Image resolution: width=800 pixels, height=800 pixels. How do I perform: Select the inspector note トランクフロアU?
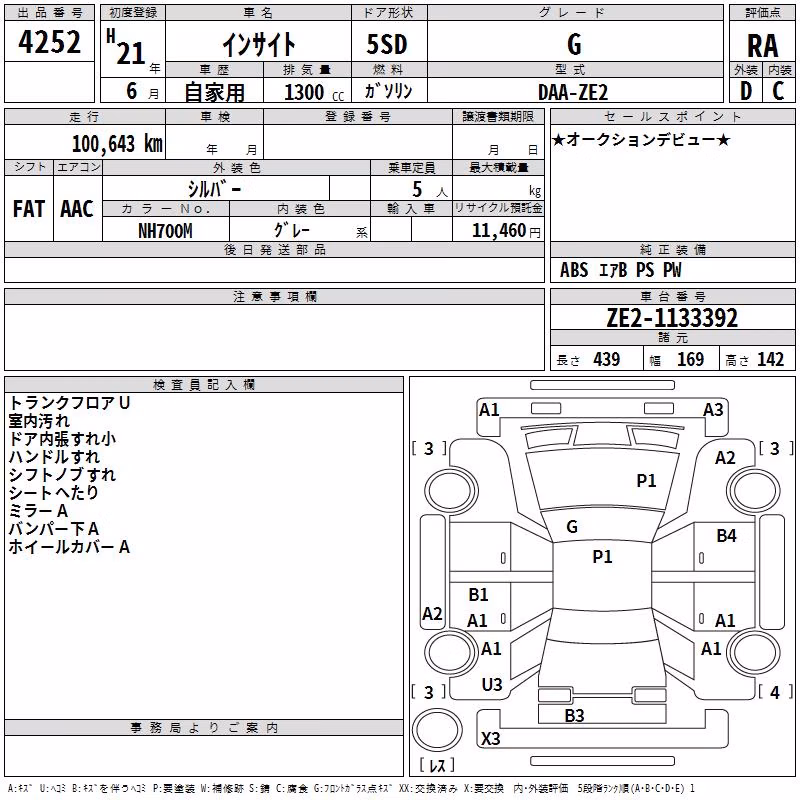click(69, 403)
